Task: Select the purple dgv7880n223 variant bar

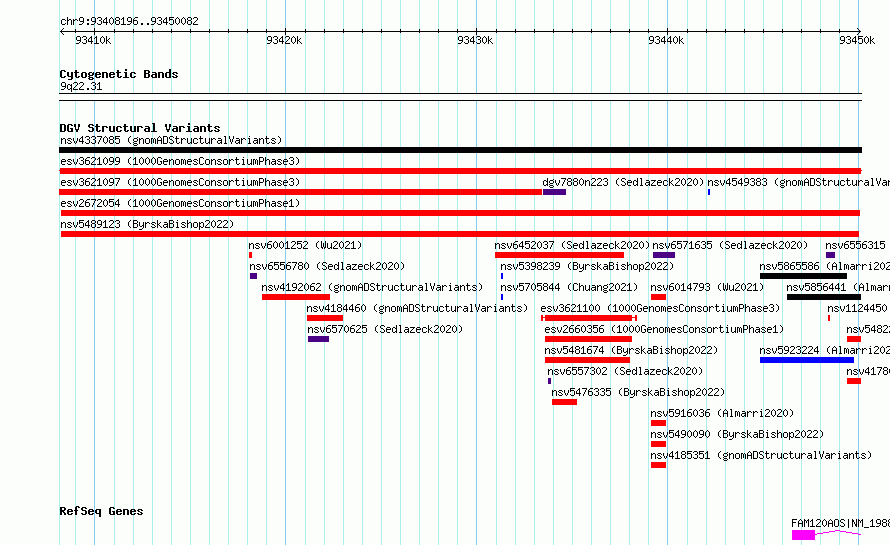Action: [x=555, y=192]
